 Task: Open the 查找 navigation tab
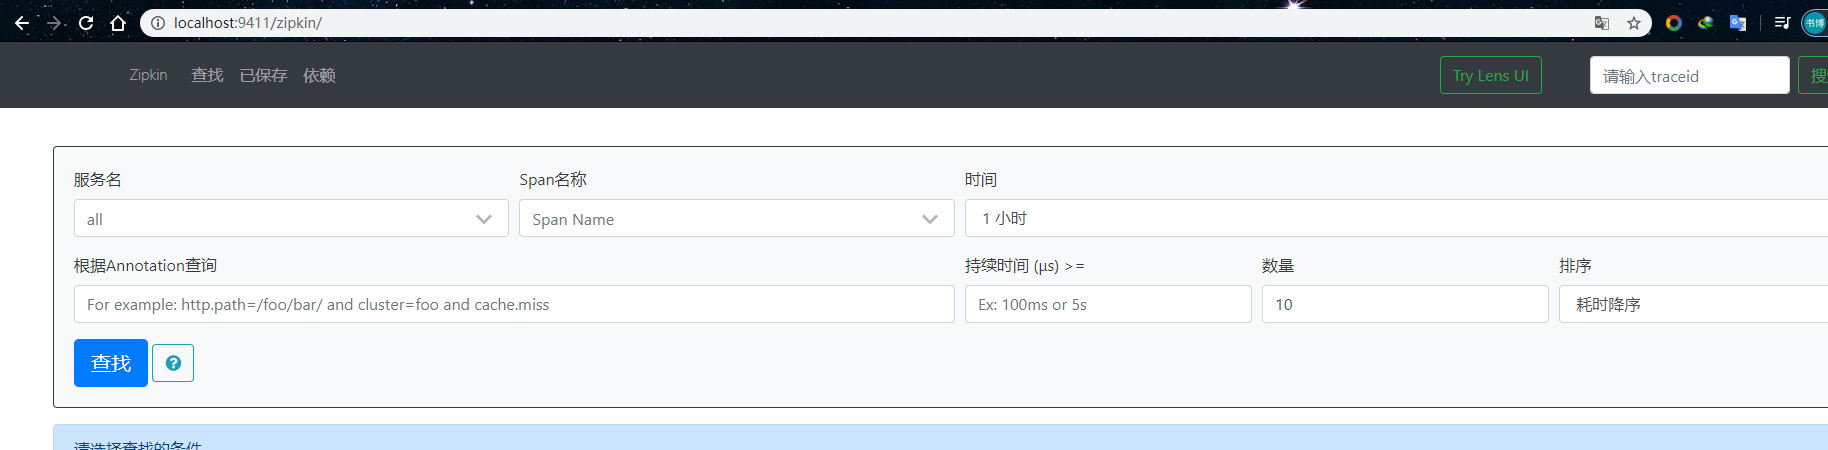(207, 75)
